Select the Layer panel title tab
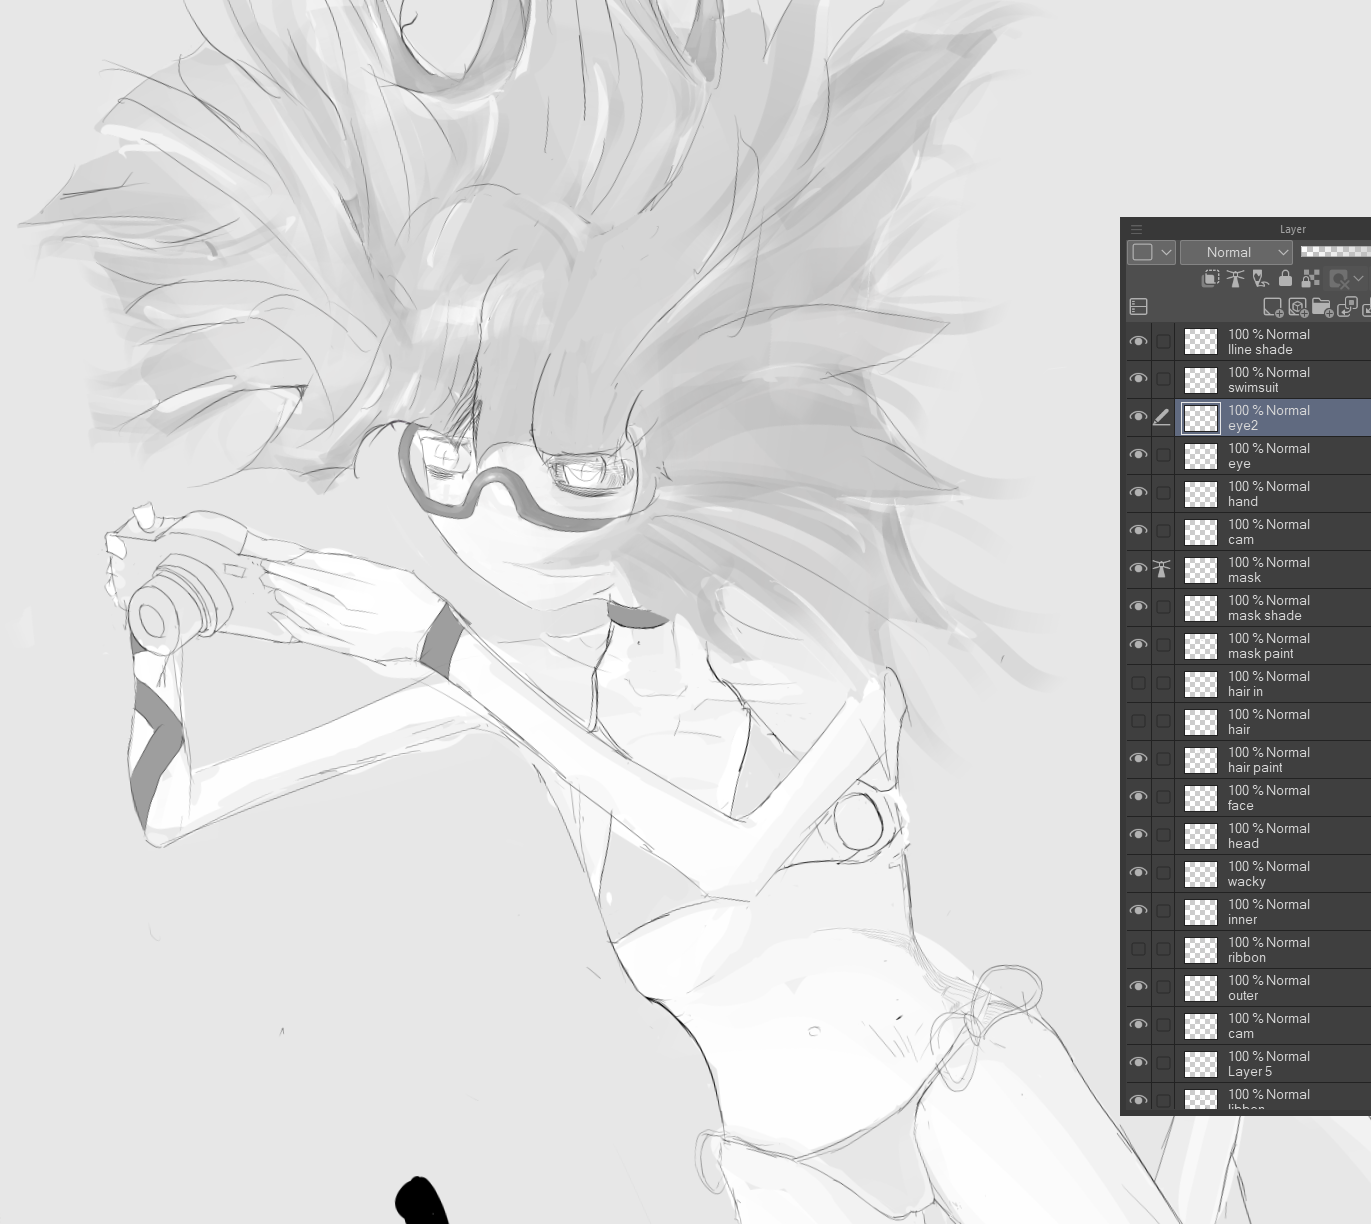The width and height of the screenshot is (1371, 1224). (1292, 229)
